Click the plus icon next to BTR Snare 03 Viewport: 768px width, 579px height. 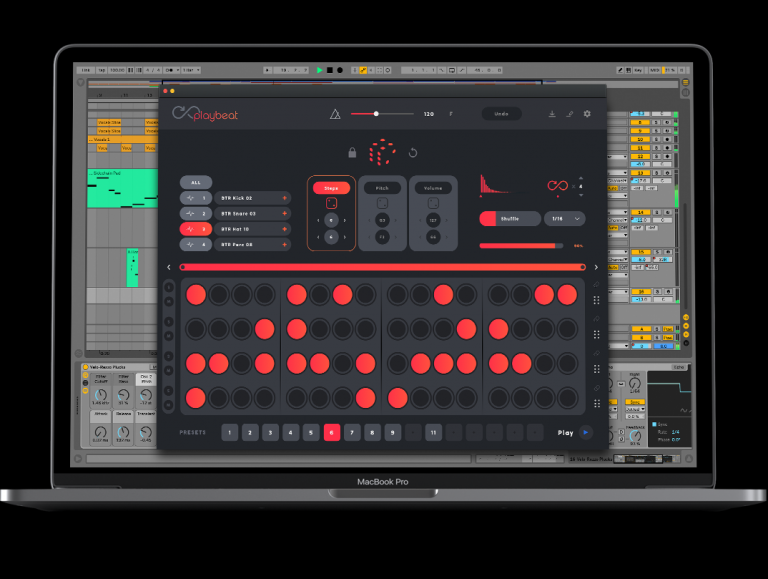[285, 214]
